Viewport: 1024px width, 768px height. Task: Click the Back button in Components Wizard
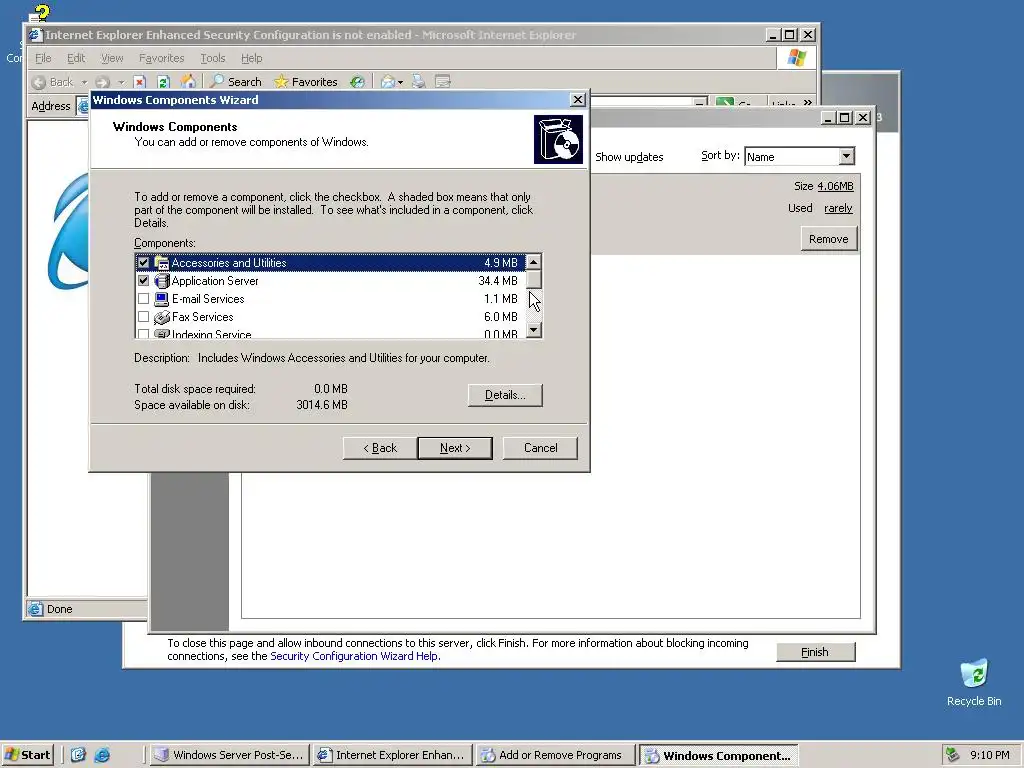pos(380,448)
